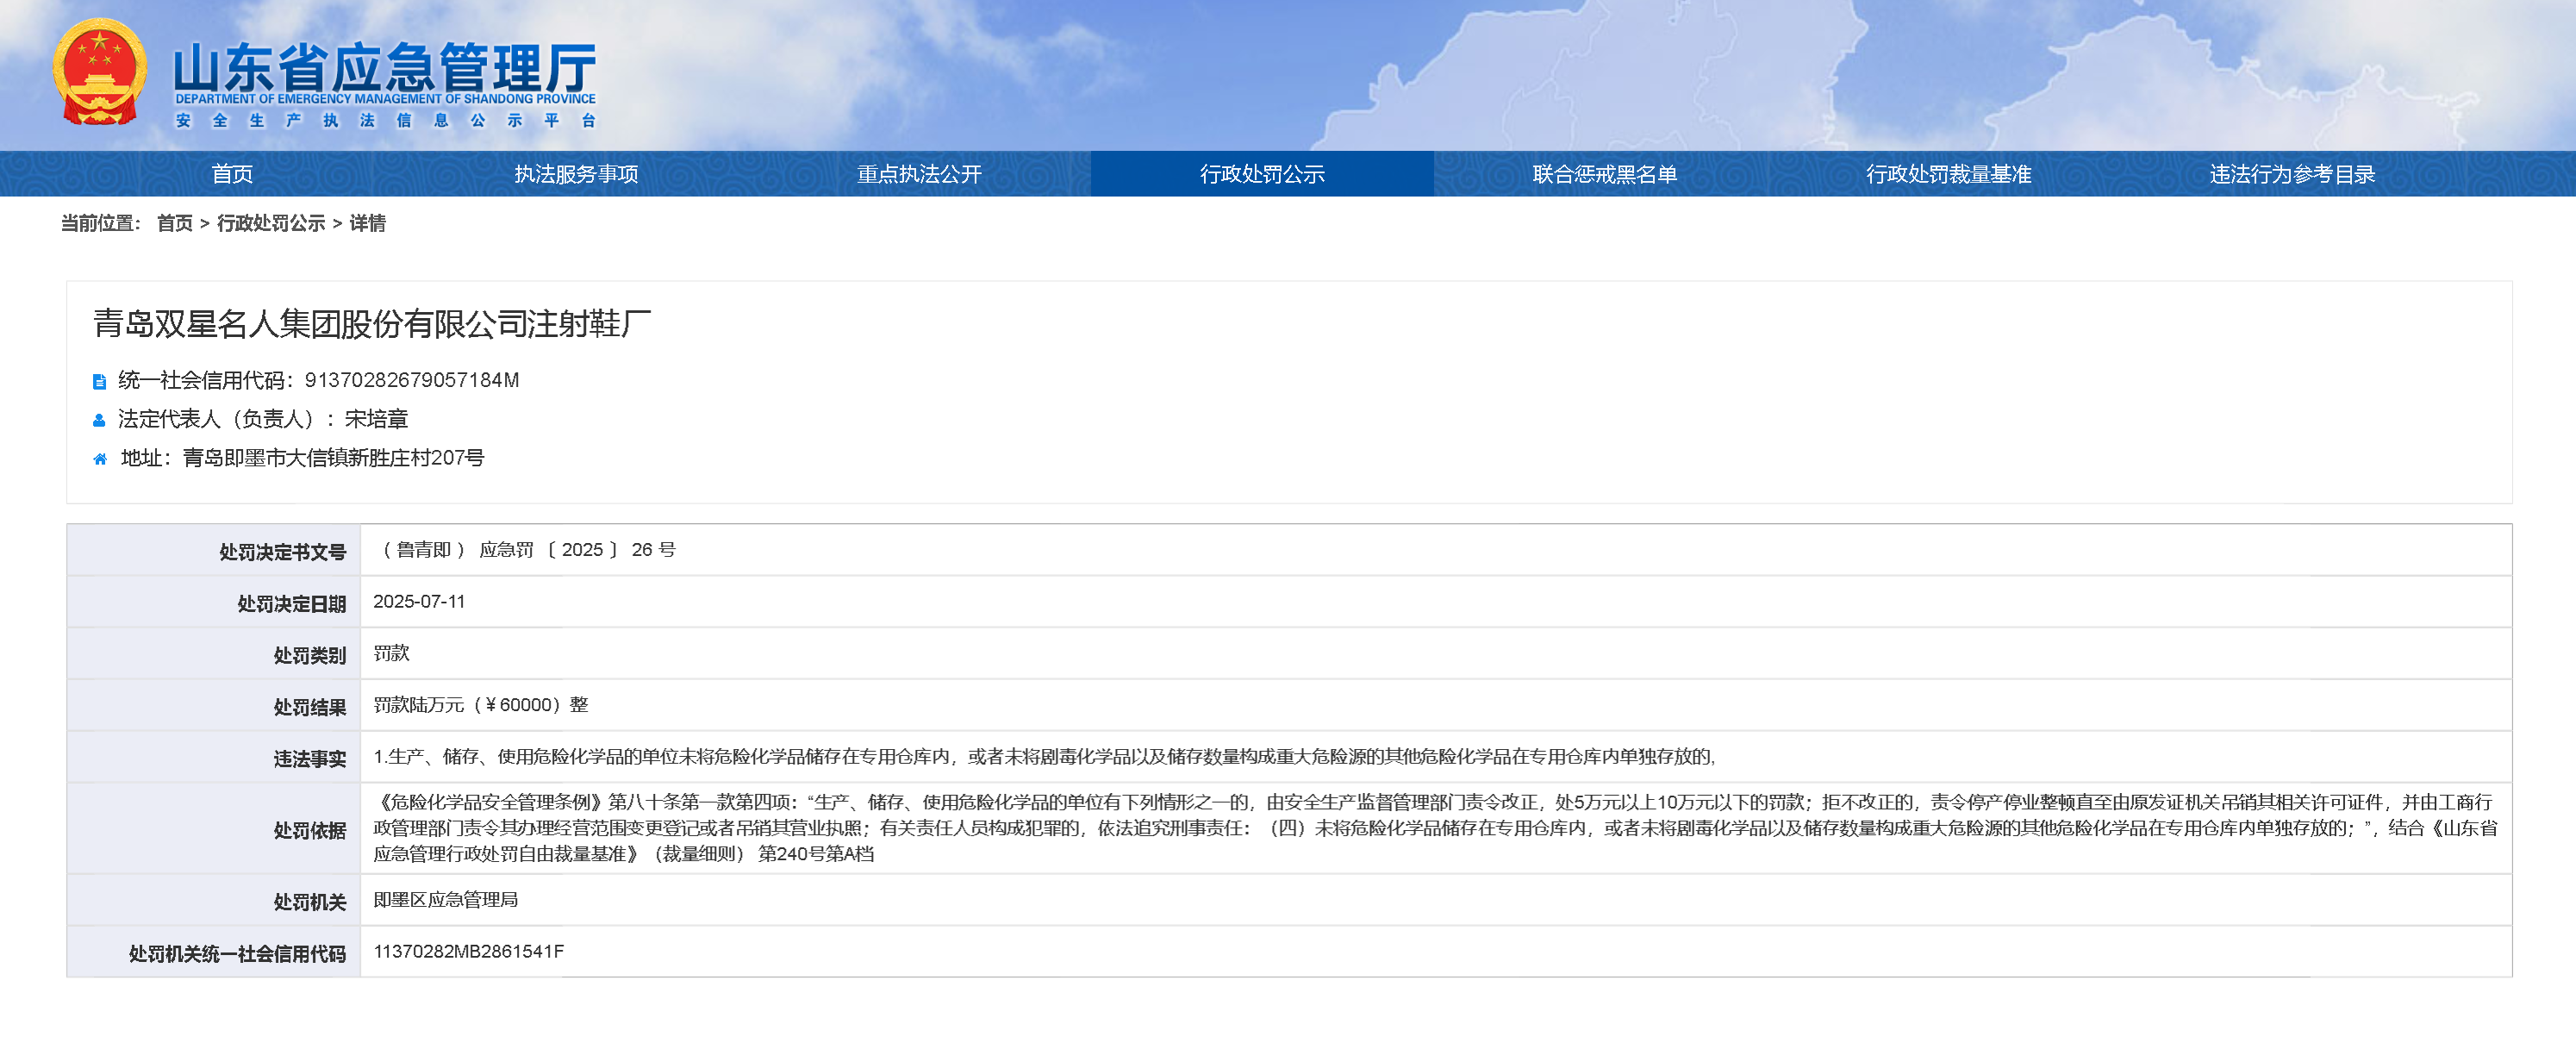
Task: Click the English department name in header
Action: tap(385, 99)
